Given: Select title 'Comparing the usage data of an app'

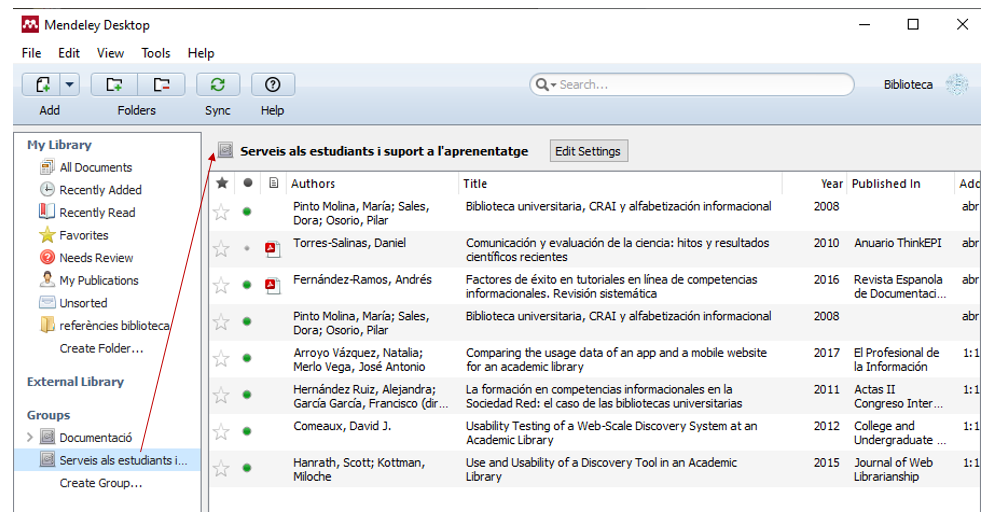Looking at the screenshot, I should (616, 359).
